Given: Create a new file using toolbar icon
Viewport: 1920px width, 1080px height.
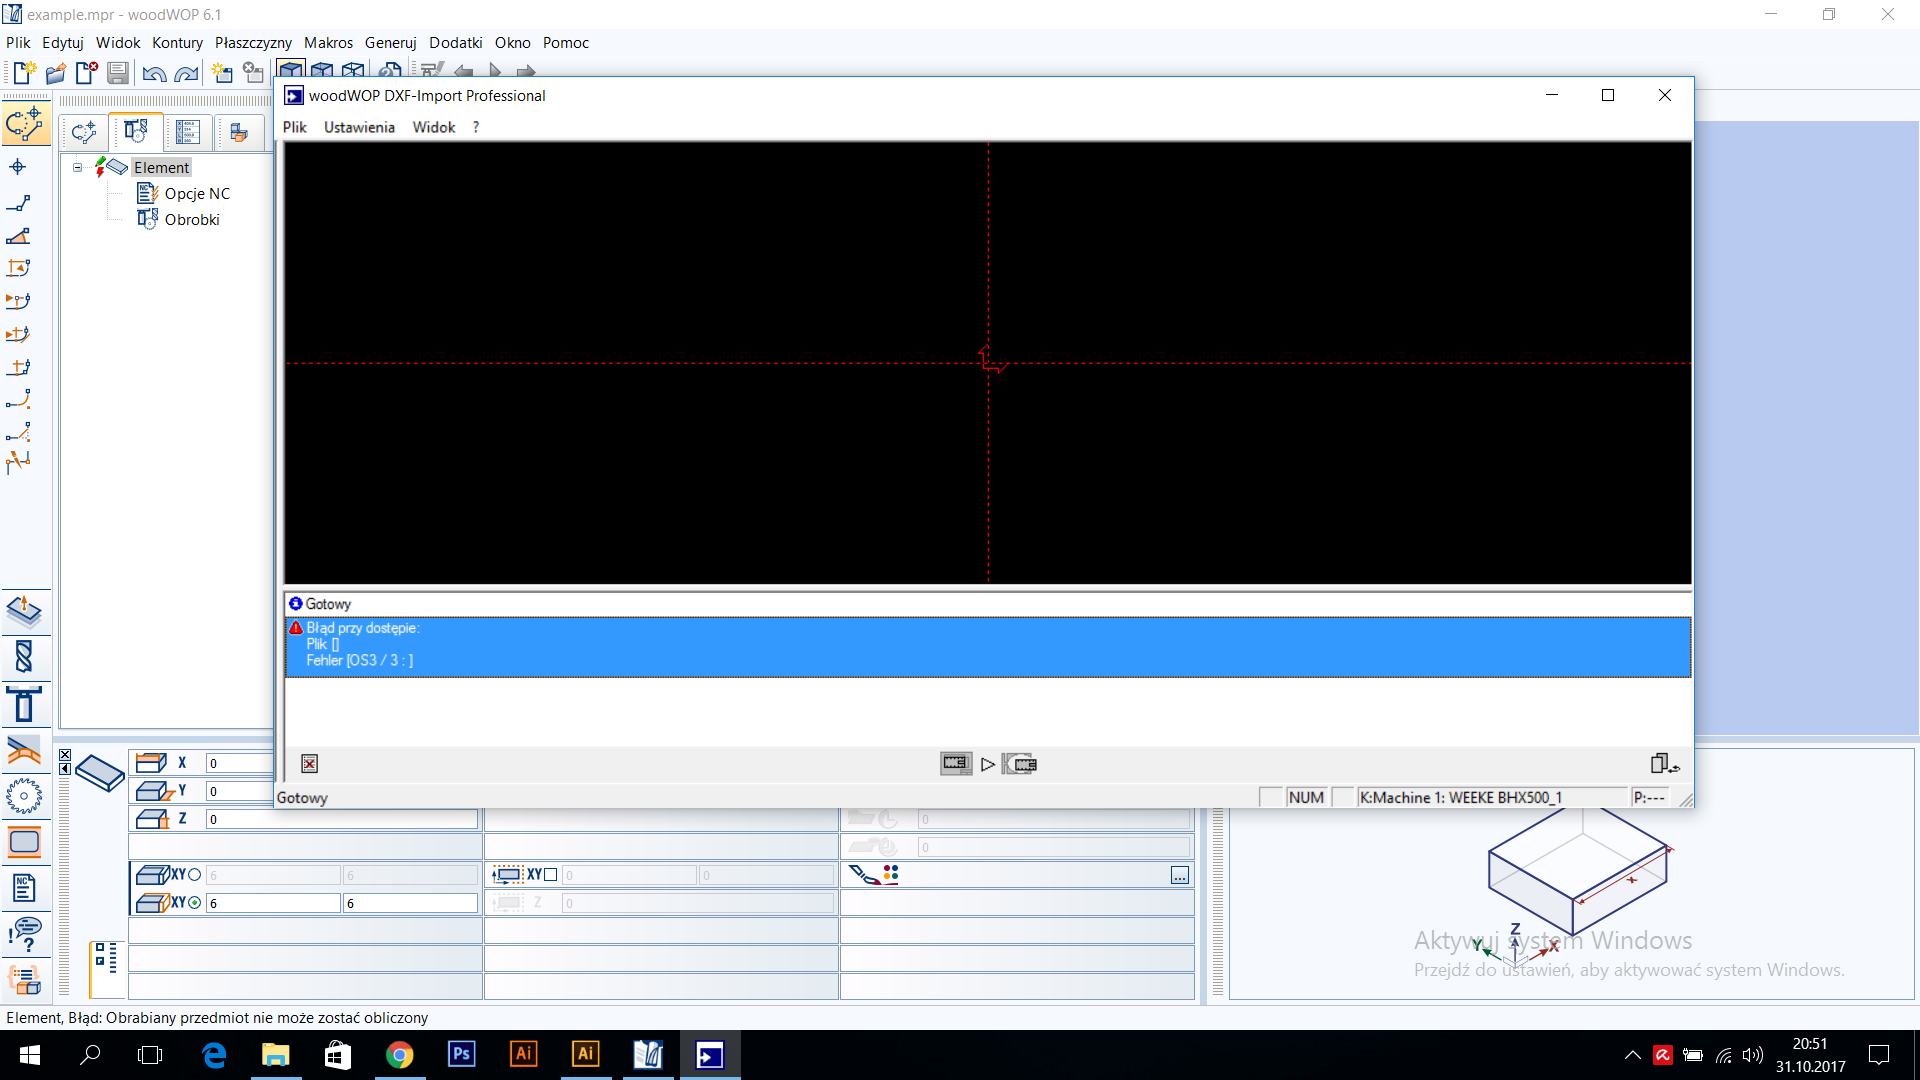Looking at the screenshot, I should [23, 72].
